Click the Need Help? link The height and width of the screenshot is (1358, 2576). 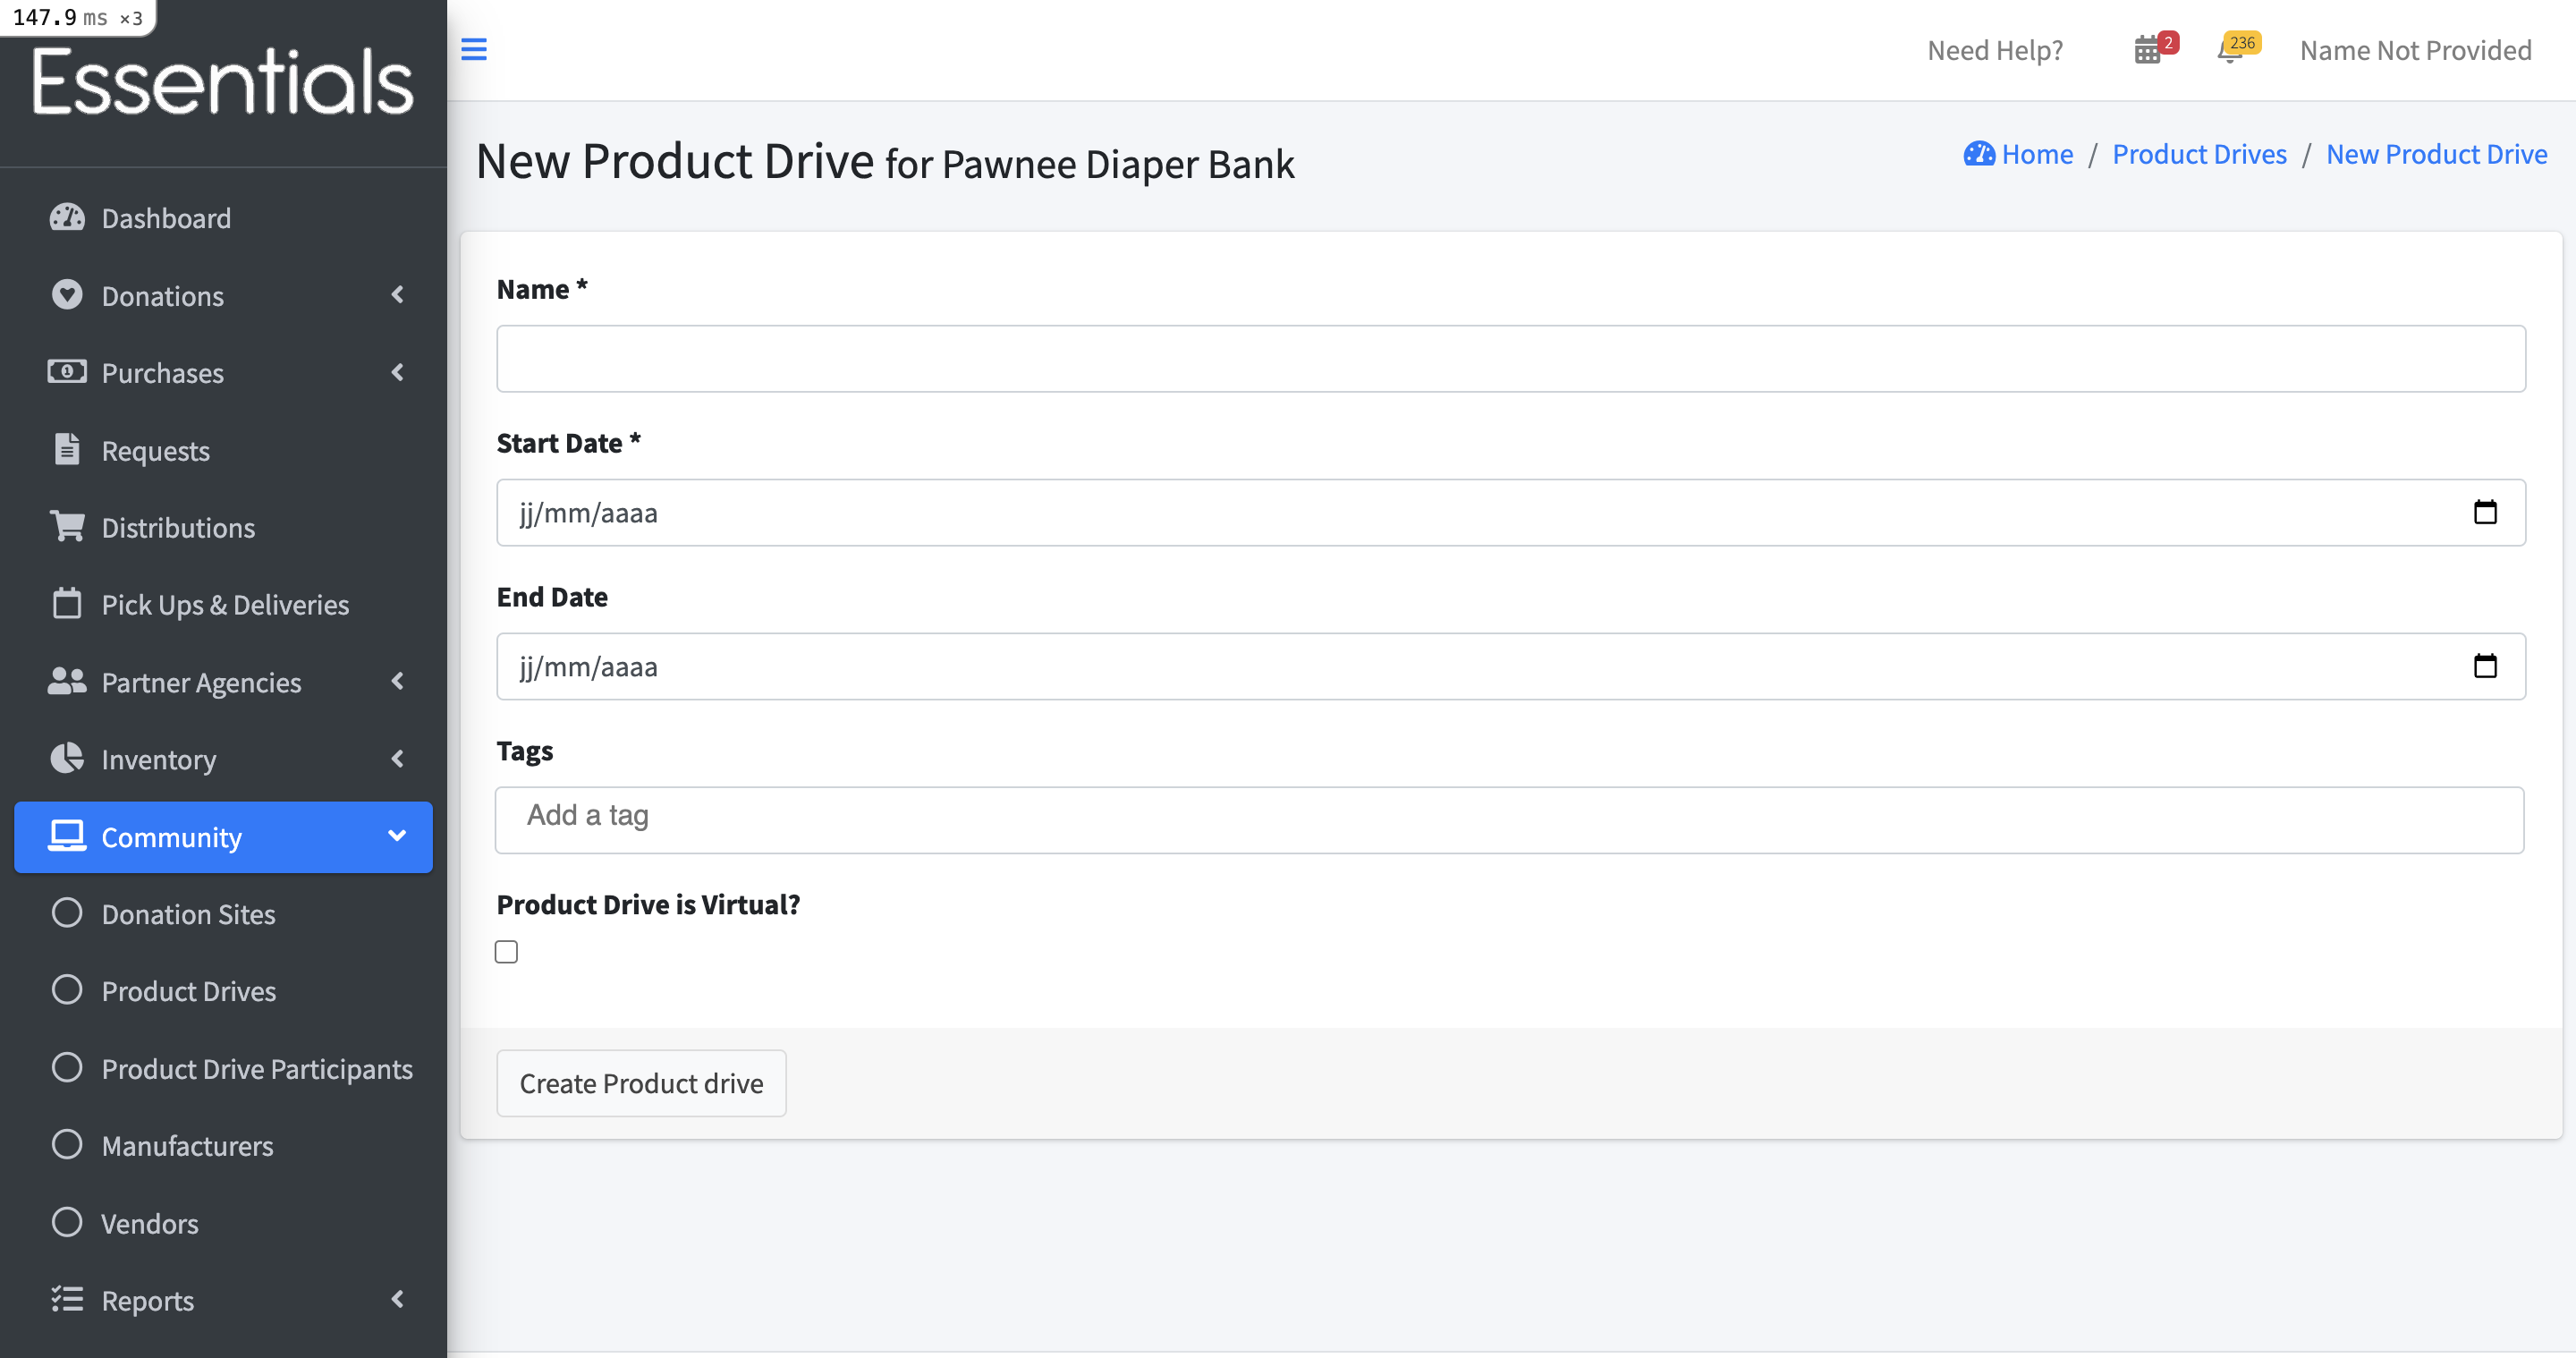click(1994, 50)
